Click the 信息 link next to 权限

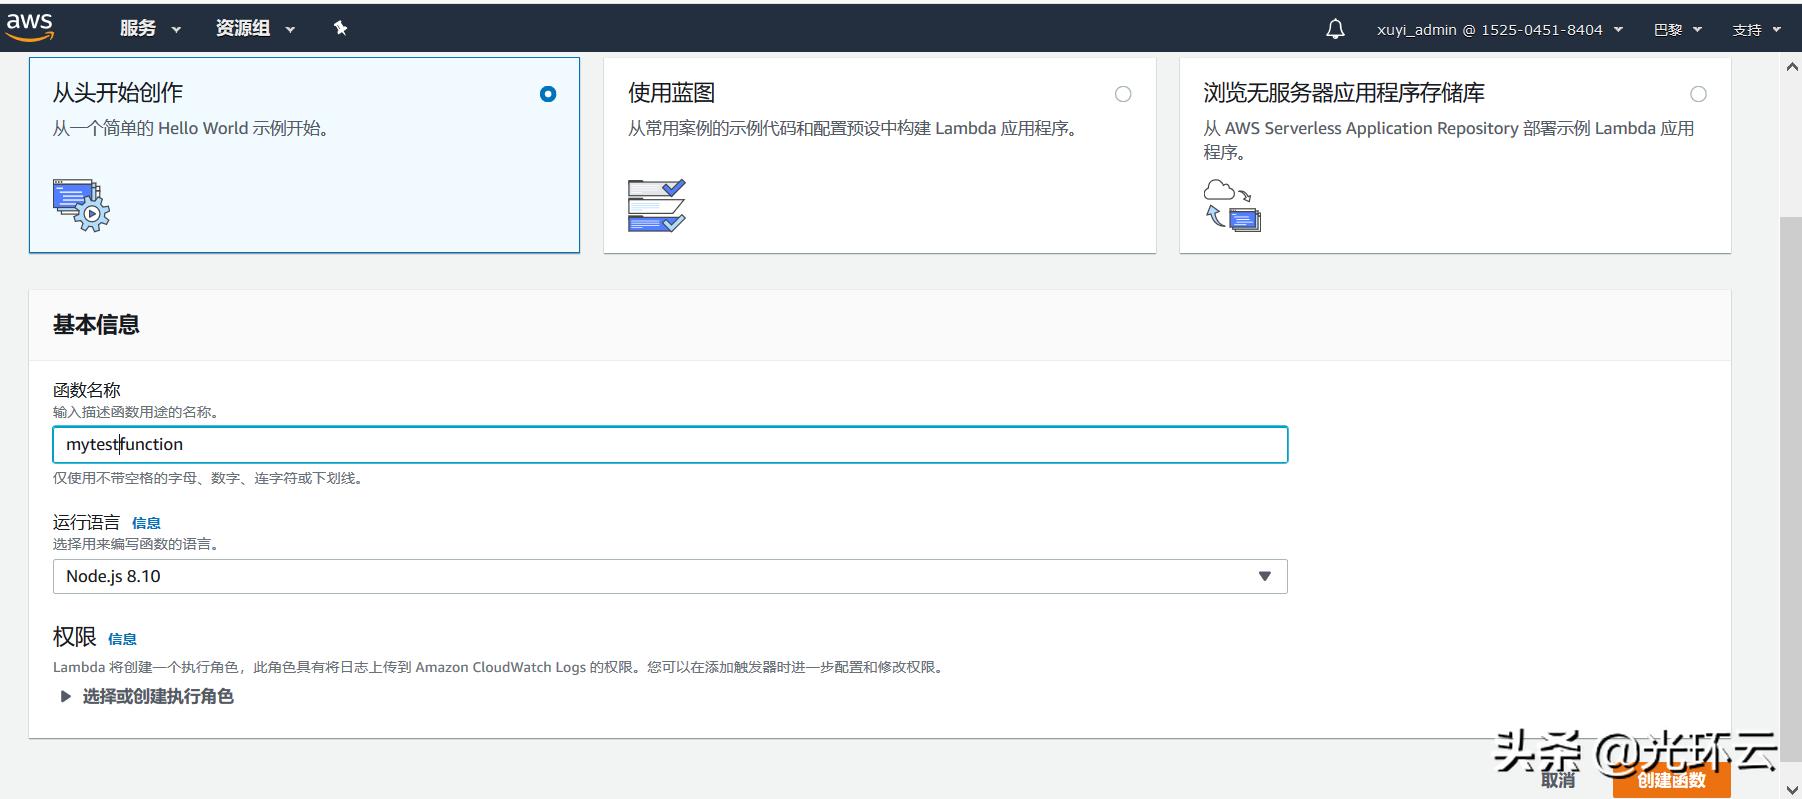[x=122, y=639]
